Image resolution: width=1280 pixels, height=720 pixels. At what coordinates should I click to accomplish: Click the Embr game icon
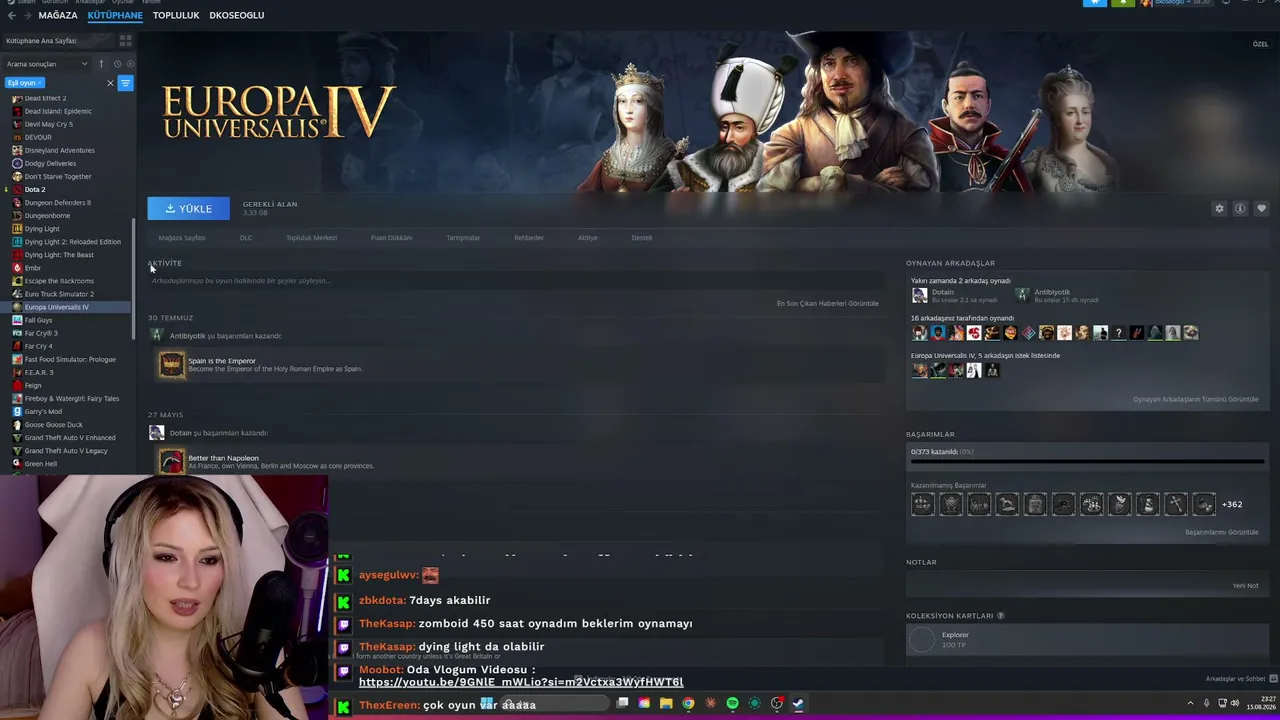point(17,268)
